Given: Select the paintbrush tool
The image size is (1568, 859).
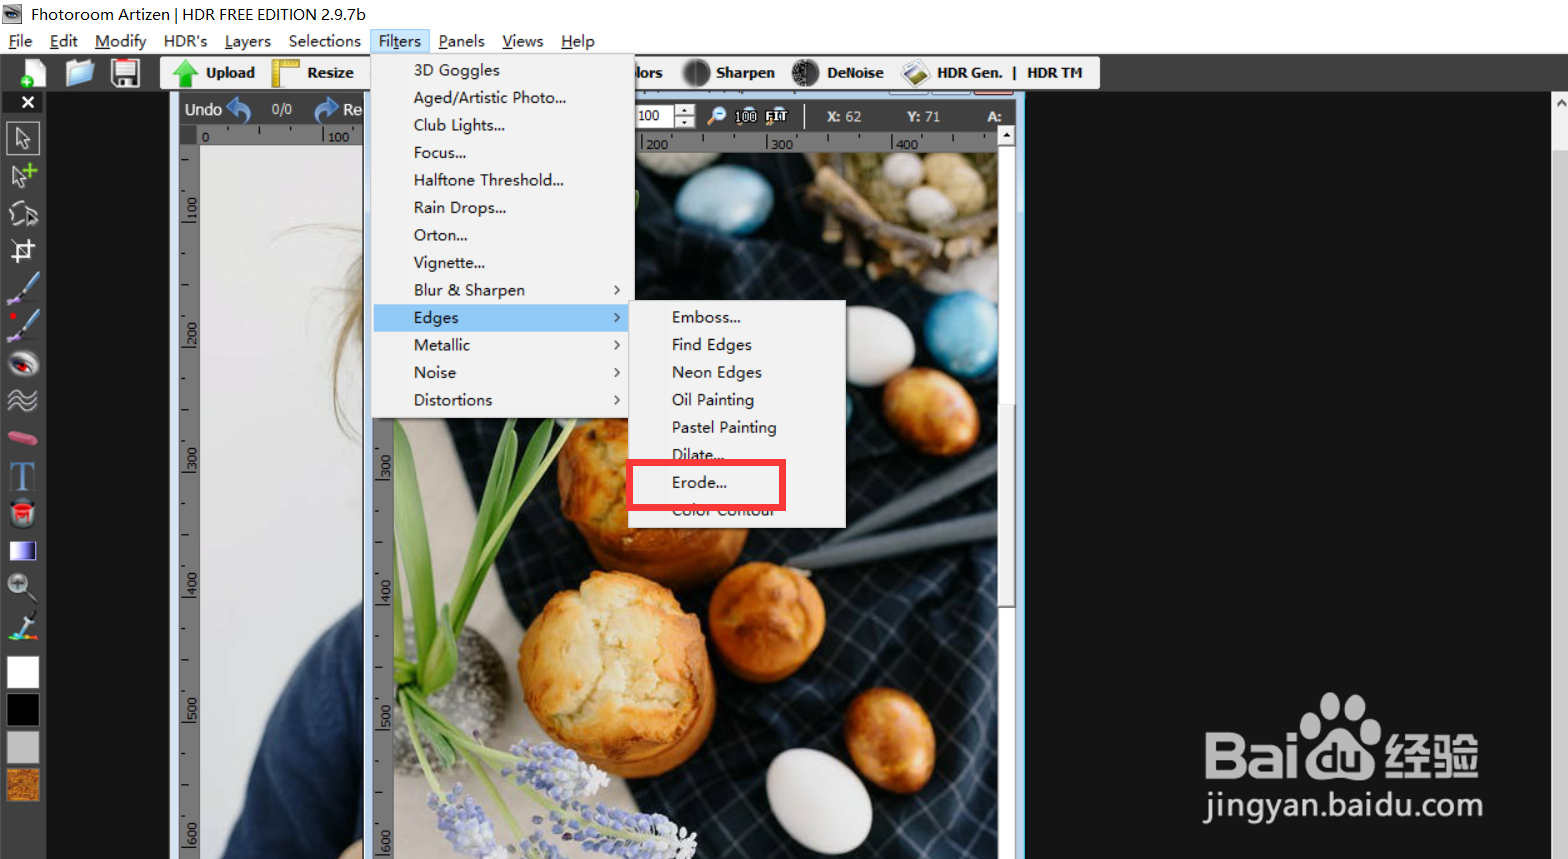Looking at the screenshot, I should (23, 288).
